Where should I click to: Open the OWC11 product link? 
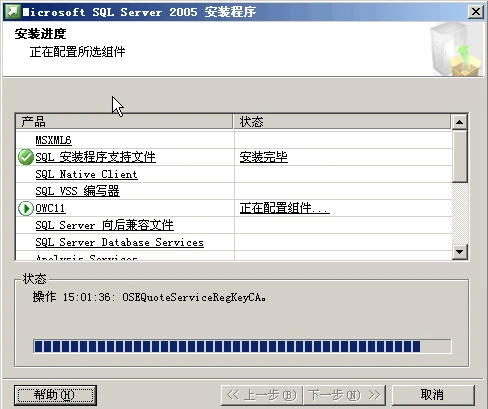[x=50, y=208]
